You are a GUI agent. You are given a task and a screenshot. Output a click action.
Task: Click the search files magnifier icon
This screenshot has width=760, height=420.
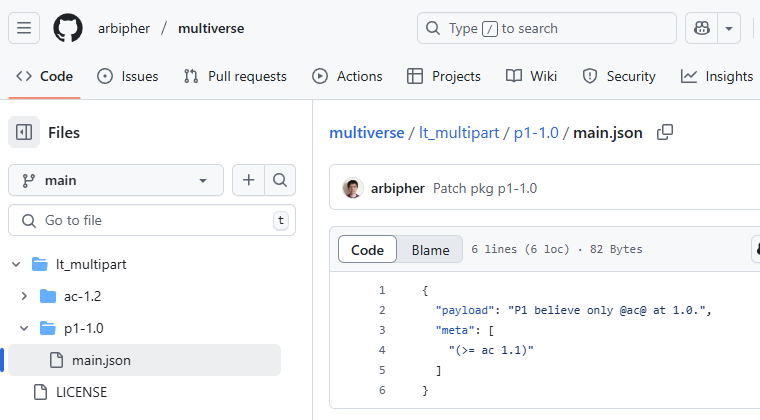point(280,180)
